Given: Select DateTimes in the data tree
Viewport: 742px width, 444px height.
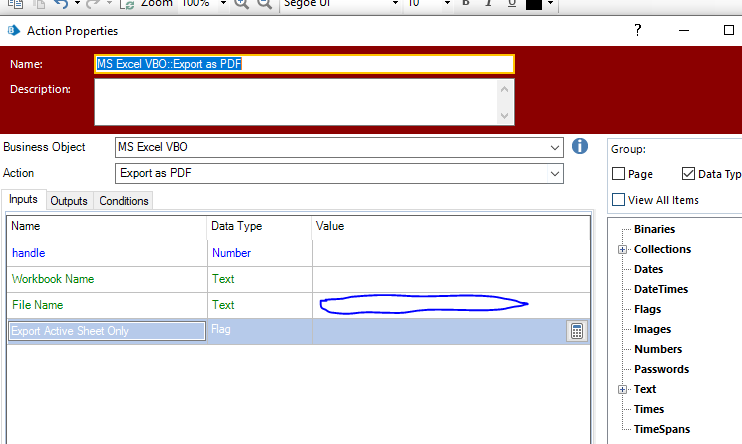Looking at the screenshot, I should click(661, 289).
